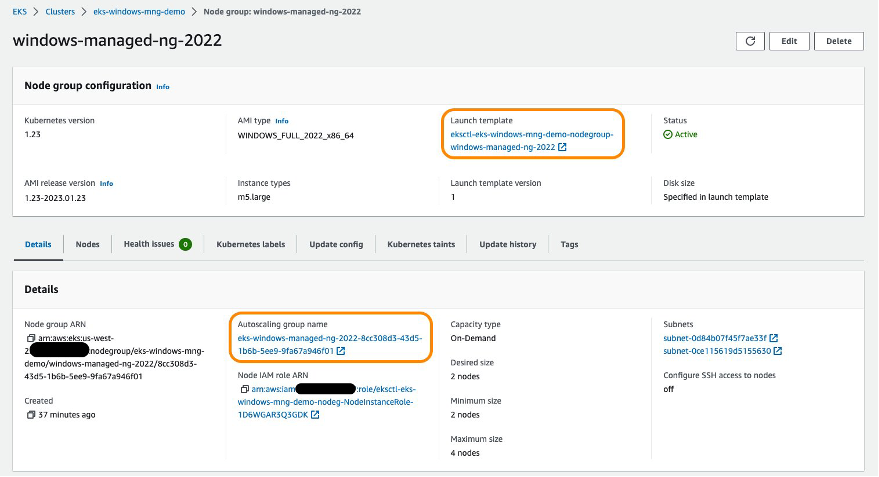This screenshot has width=879, height=477.
Task: Click the SSH access off value
Action: tap(669, 390)
